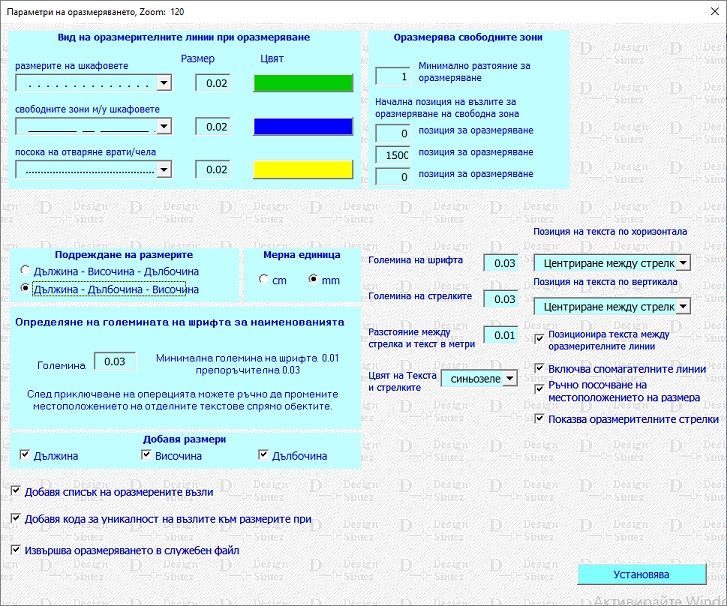Click Големина field for name font size
Viewport: 727px width, 606px height.
(x=115, y=361)
